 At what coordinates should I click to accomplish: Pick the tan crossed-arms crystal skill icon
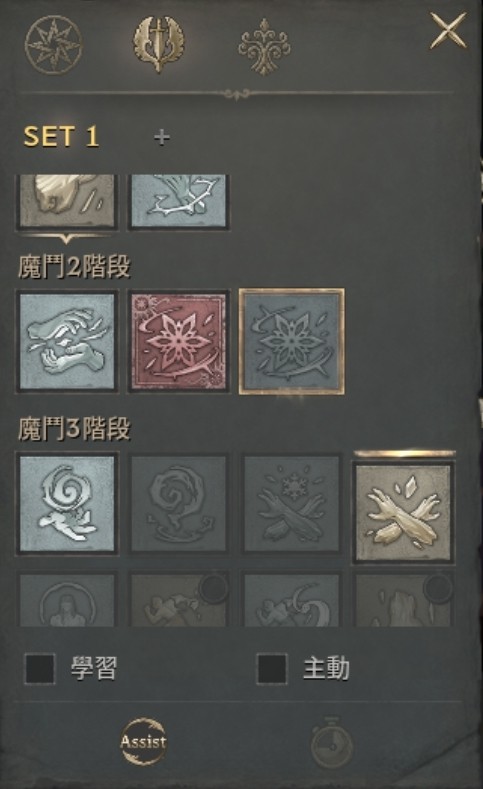[x=404, y=512]
